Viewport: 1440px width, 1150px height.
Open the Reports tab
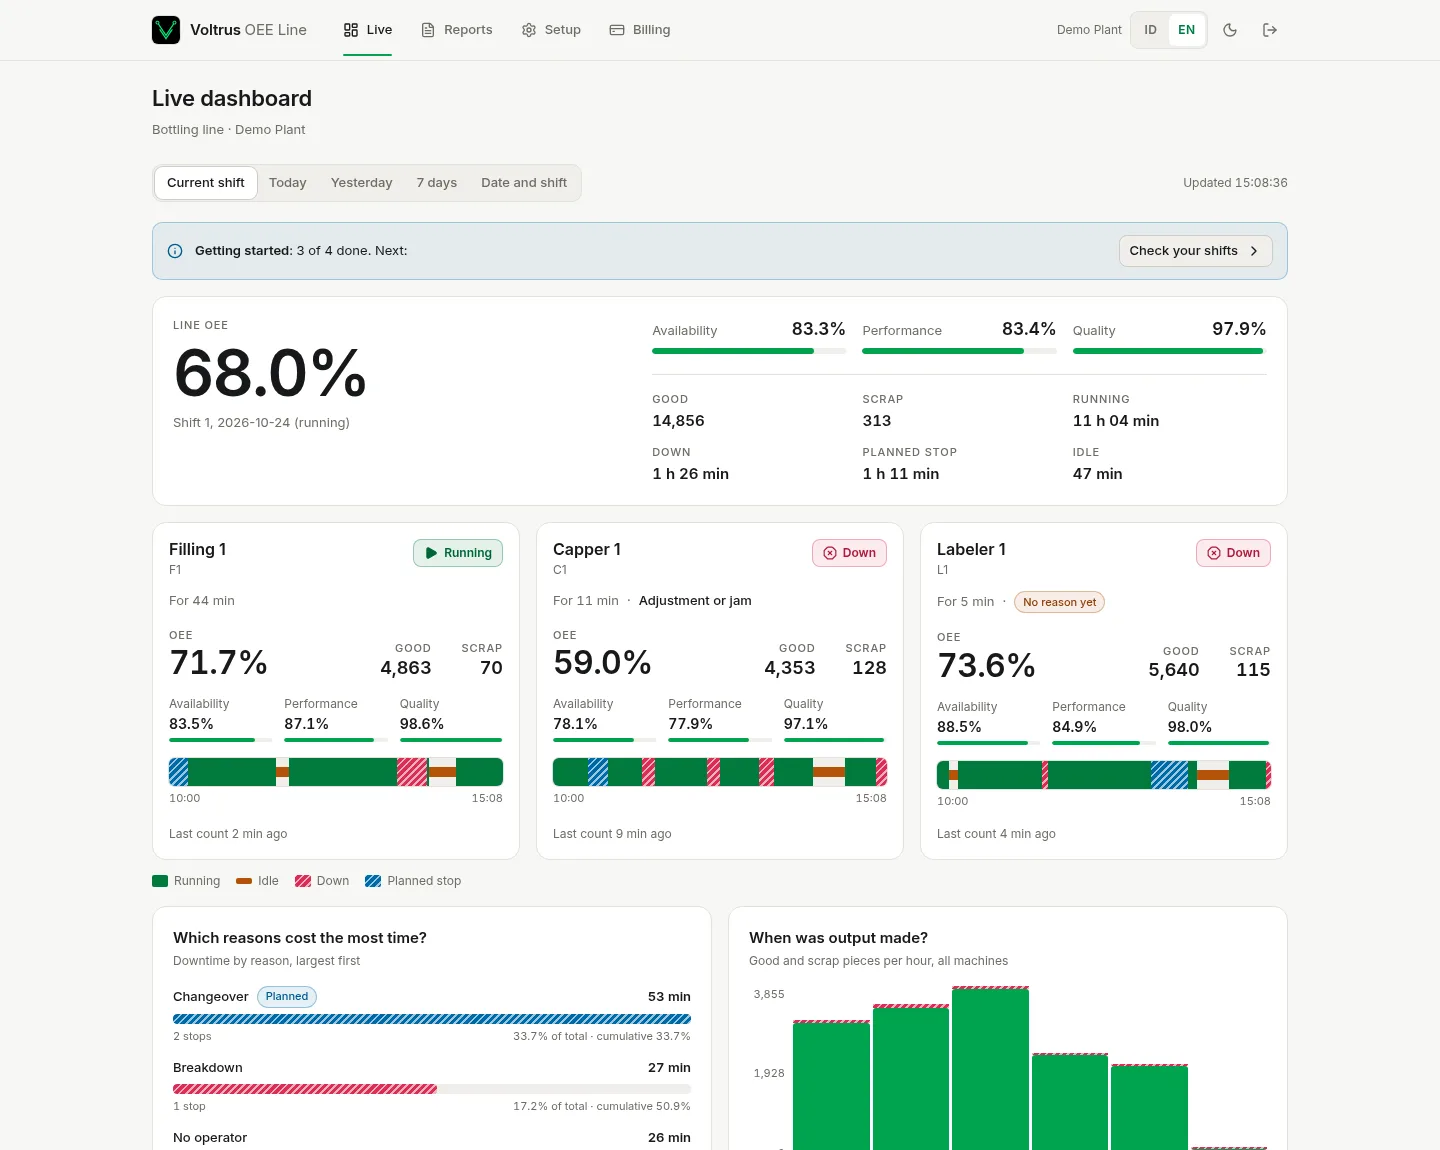456,30
